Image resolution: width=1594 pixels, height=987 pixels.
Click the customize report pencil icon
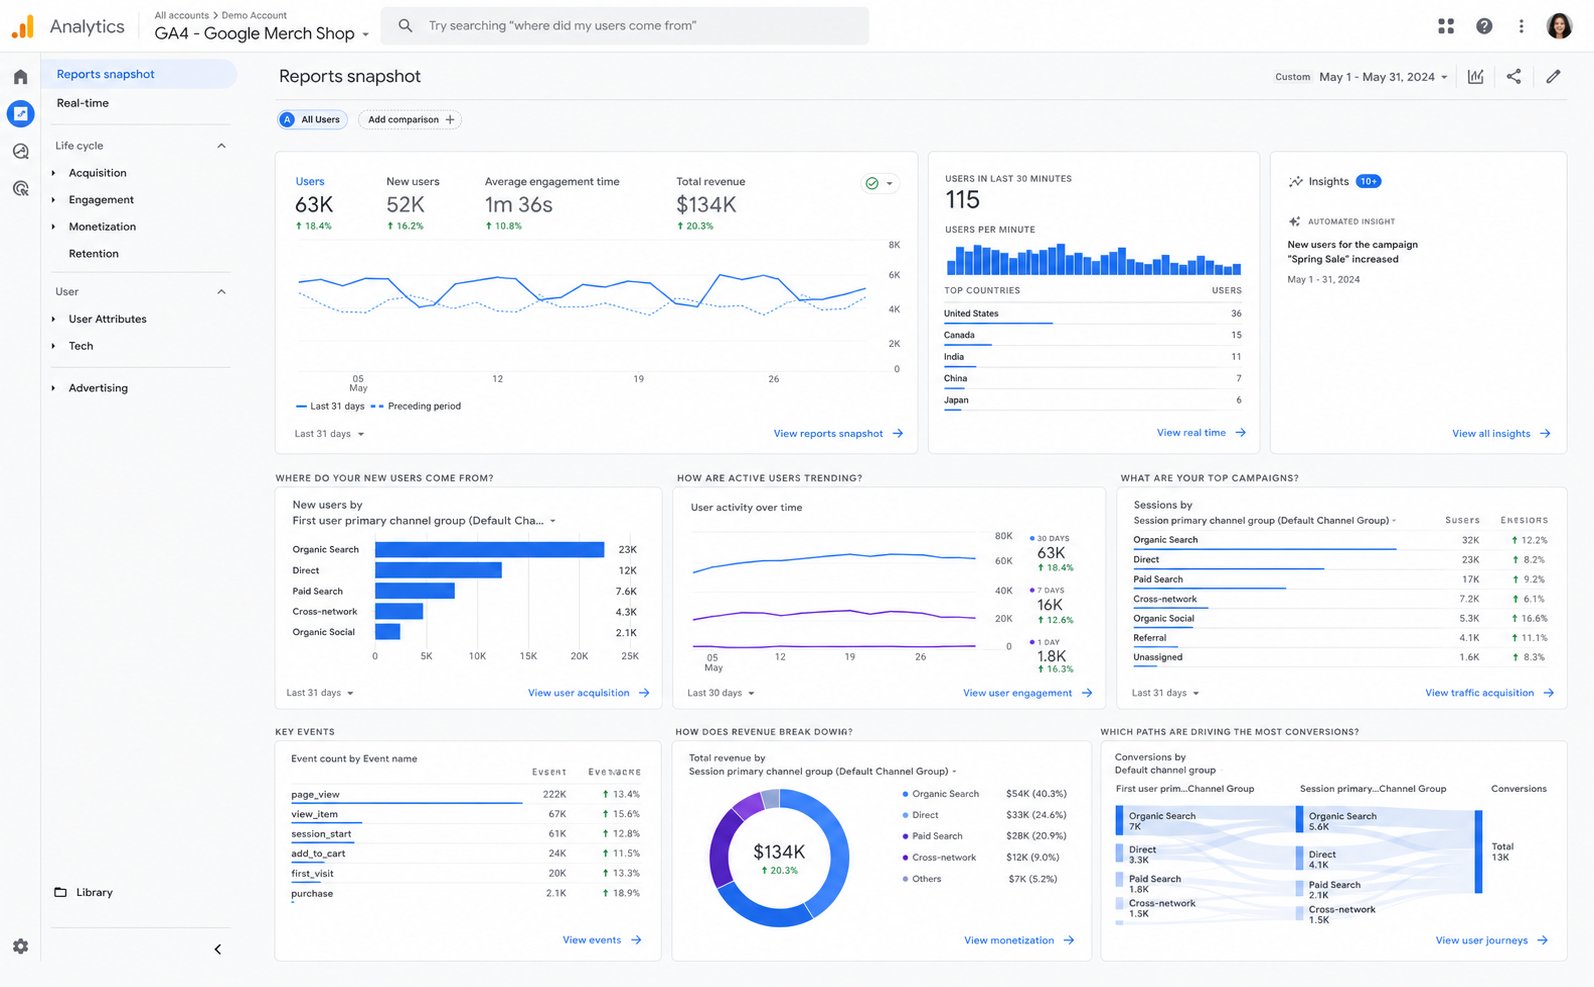tap(1553, 76)
